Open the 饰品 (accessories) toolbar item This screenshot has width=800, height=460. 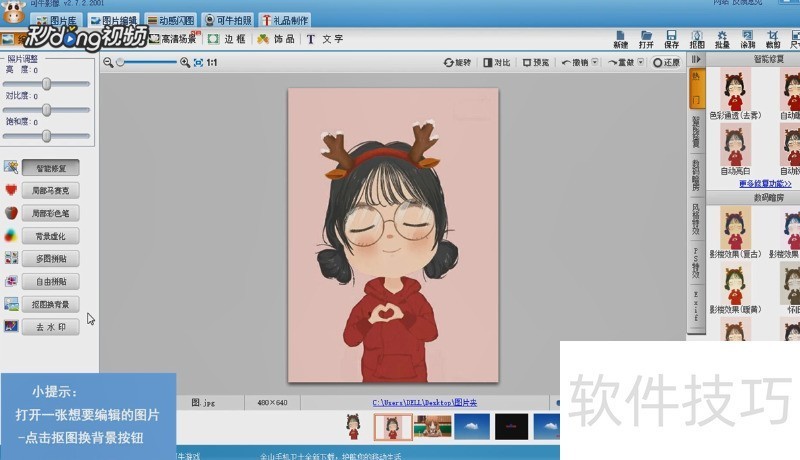click(276, 39)
